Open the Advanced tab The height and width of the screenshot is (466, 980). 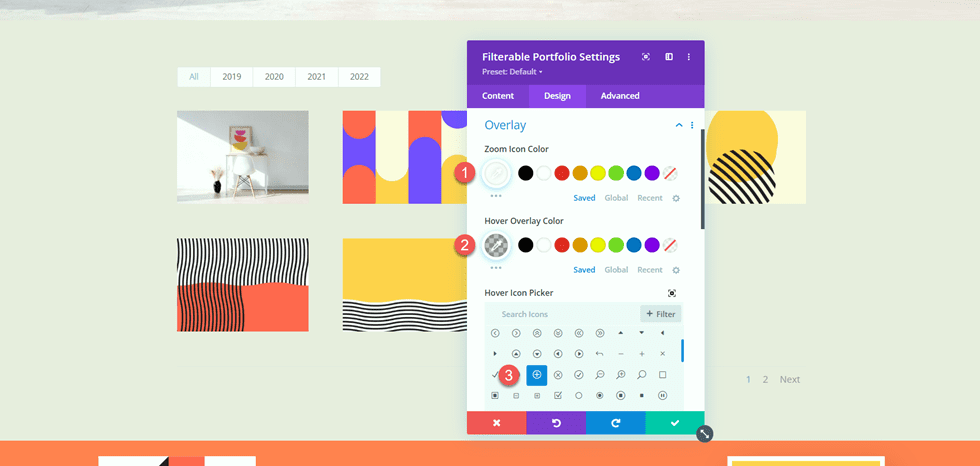pos(620,96)
